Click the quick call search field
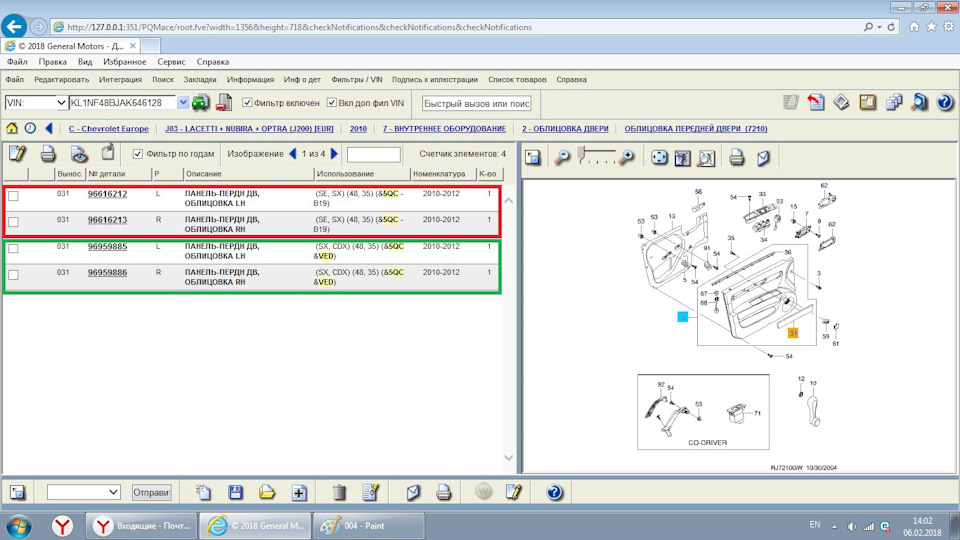 coord(476,103)
